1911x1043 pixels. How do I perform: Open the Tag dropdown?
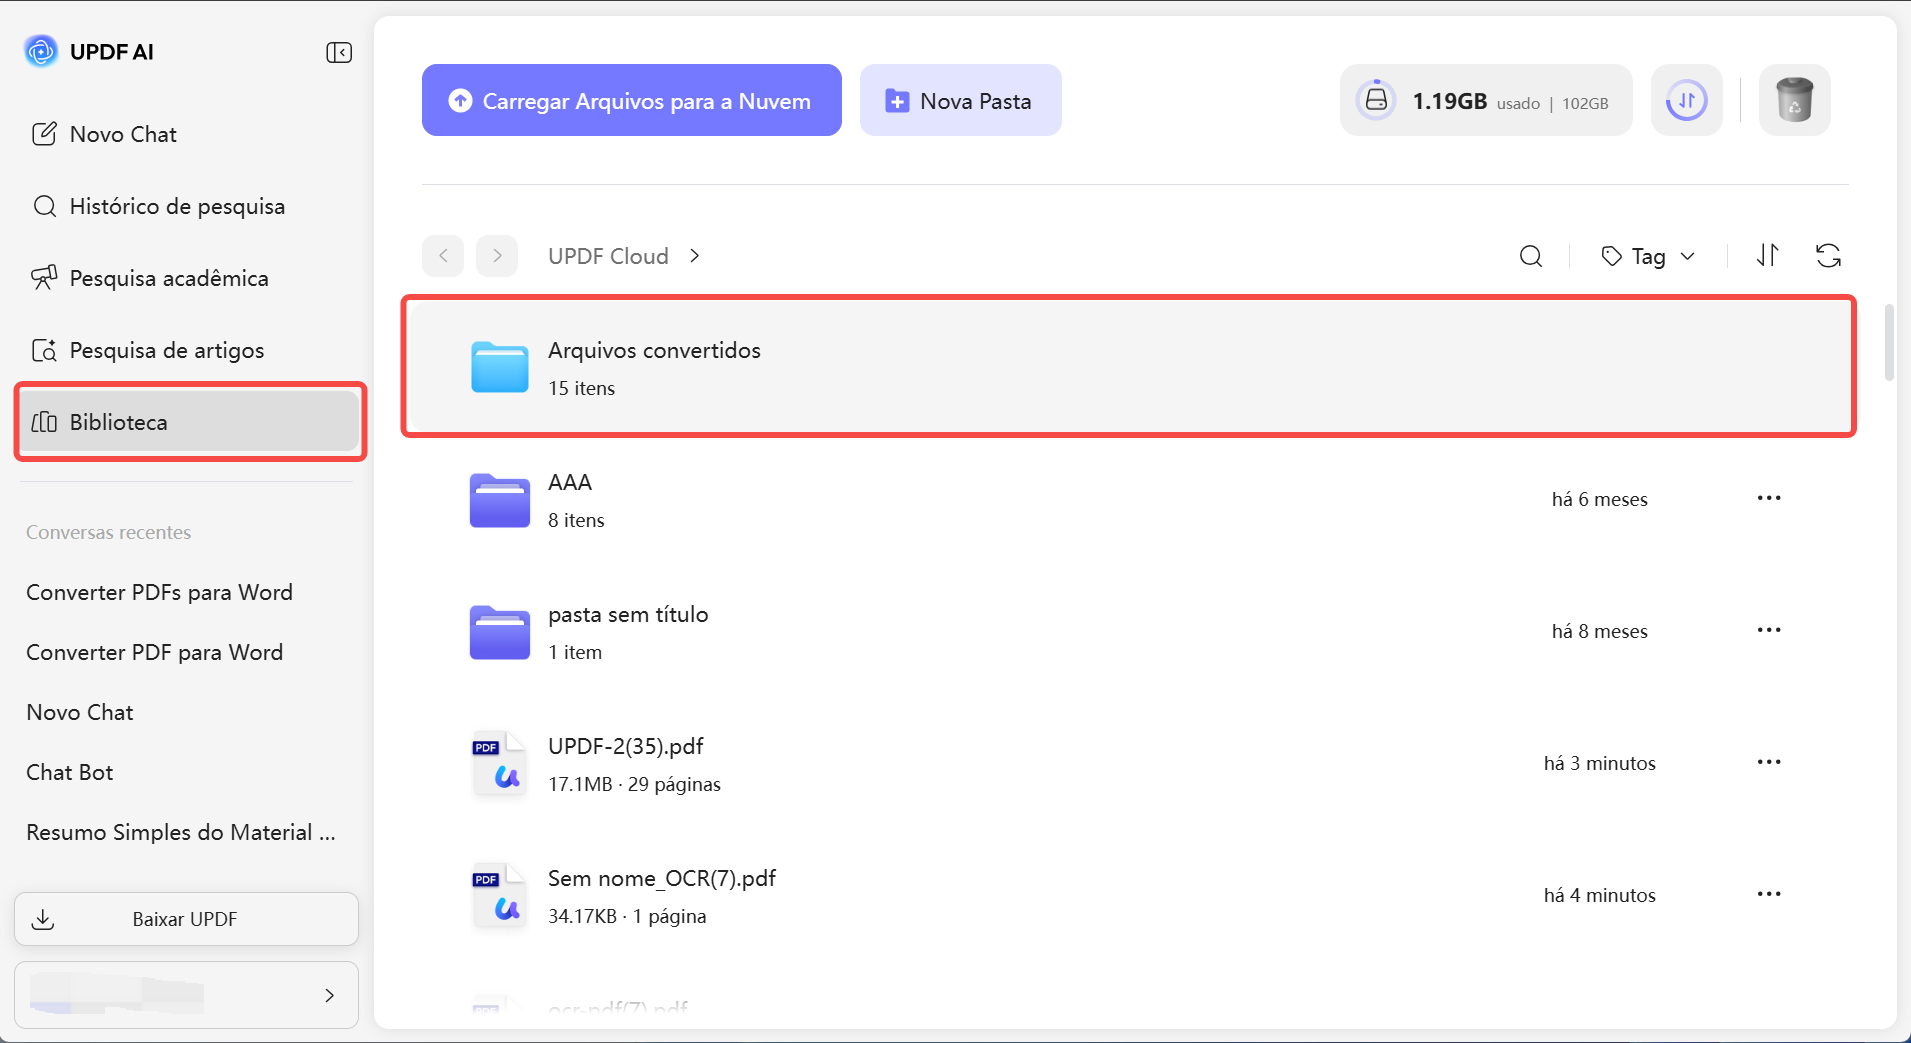[x=1648, y=256]
